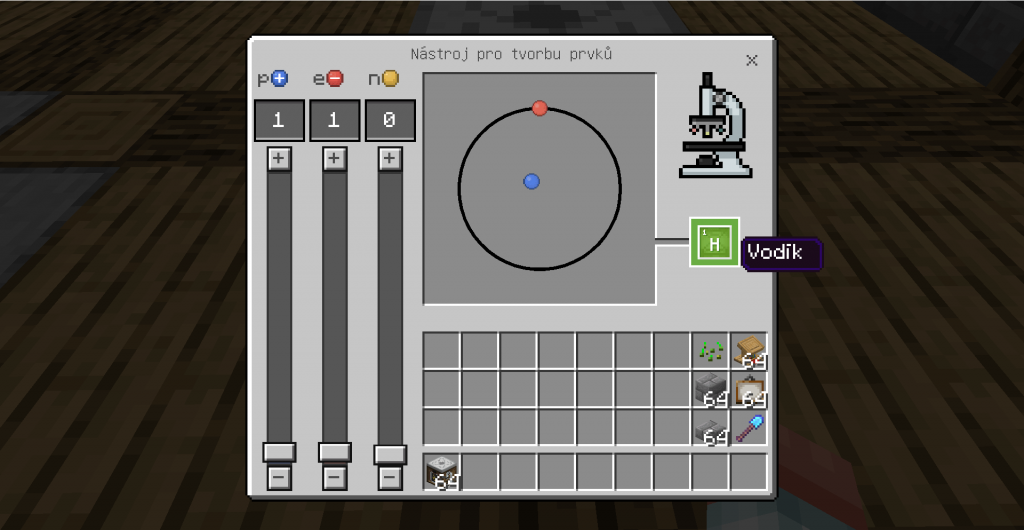
Task: Select the green seeds item in inventory
Action: [x=711, y=351]
